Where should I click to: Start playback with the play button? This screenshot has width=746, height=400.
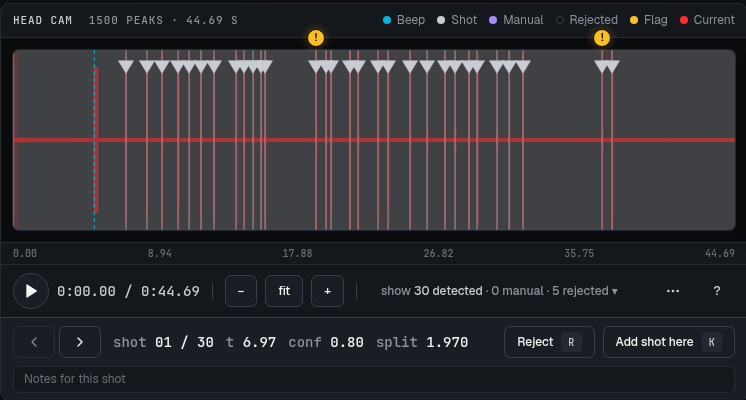pyautogui.click(x=31, y=291)
